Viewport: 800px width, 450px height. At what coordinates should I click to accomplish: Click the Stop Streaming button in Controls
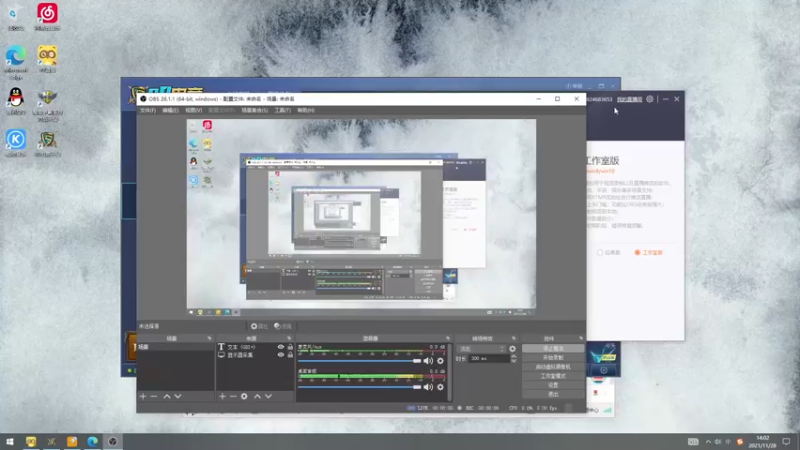pyautogui.click(x=553, y=349)
